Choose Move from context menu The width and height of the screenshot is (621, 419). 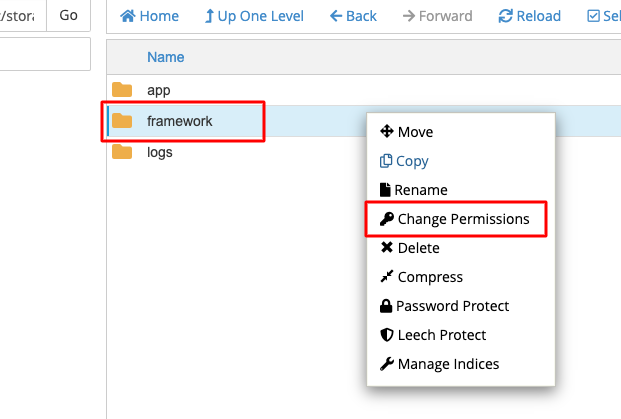click(x=415, y=132)
